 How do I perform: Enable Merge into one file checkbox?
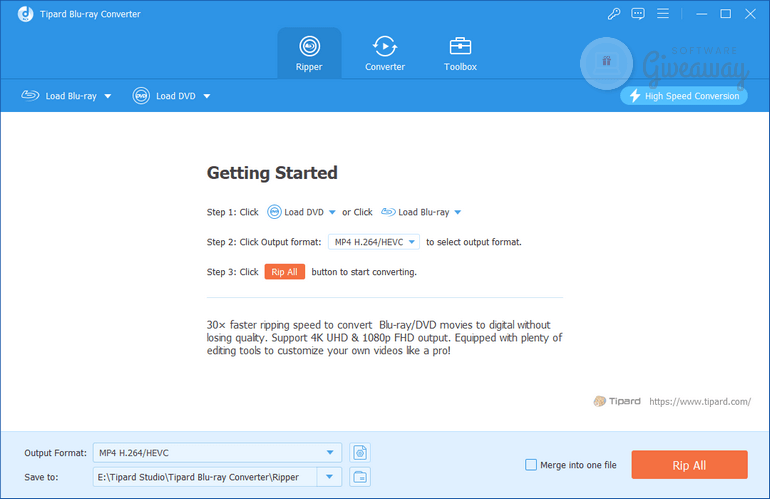click(x=531, y=465)
